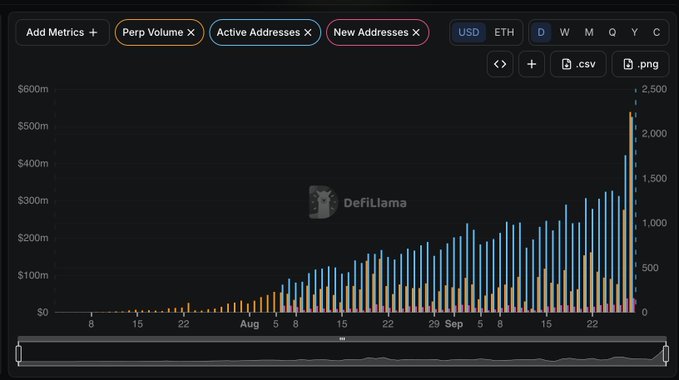Image resolution: width=679 pixels, height=380 pixels.
Task: Switch denomination to USD
Action: pos(469,32)
